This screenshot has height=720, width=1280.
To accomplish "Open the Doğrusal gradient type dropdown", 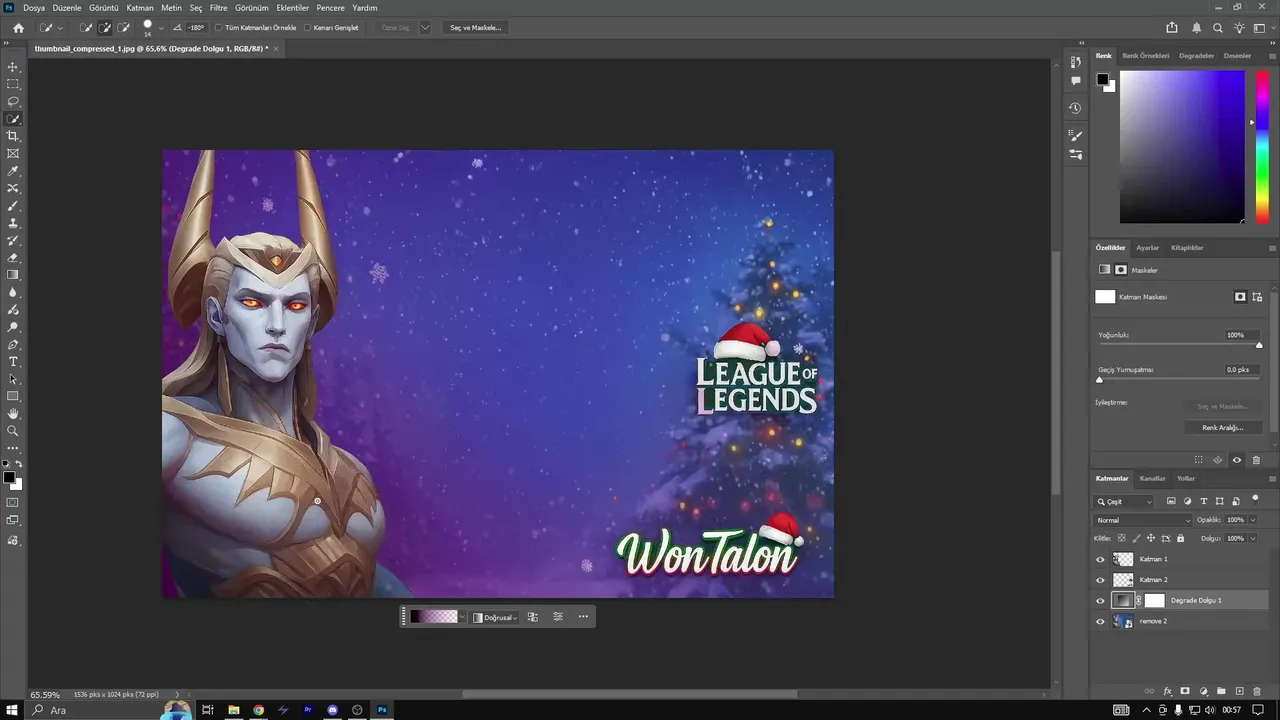I will [x=495, y=617].
